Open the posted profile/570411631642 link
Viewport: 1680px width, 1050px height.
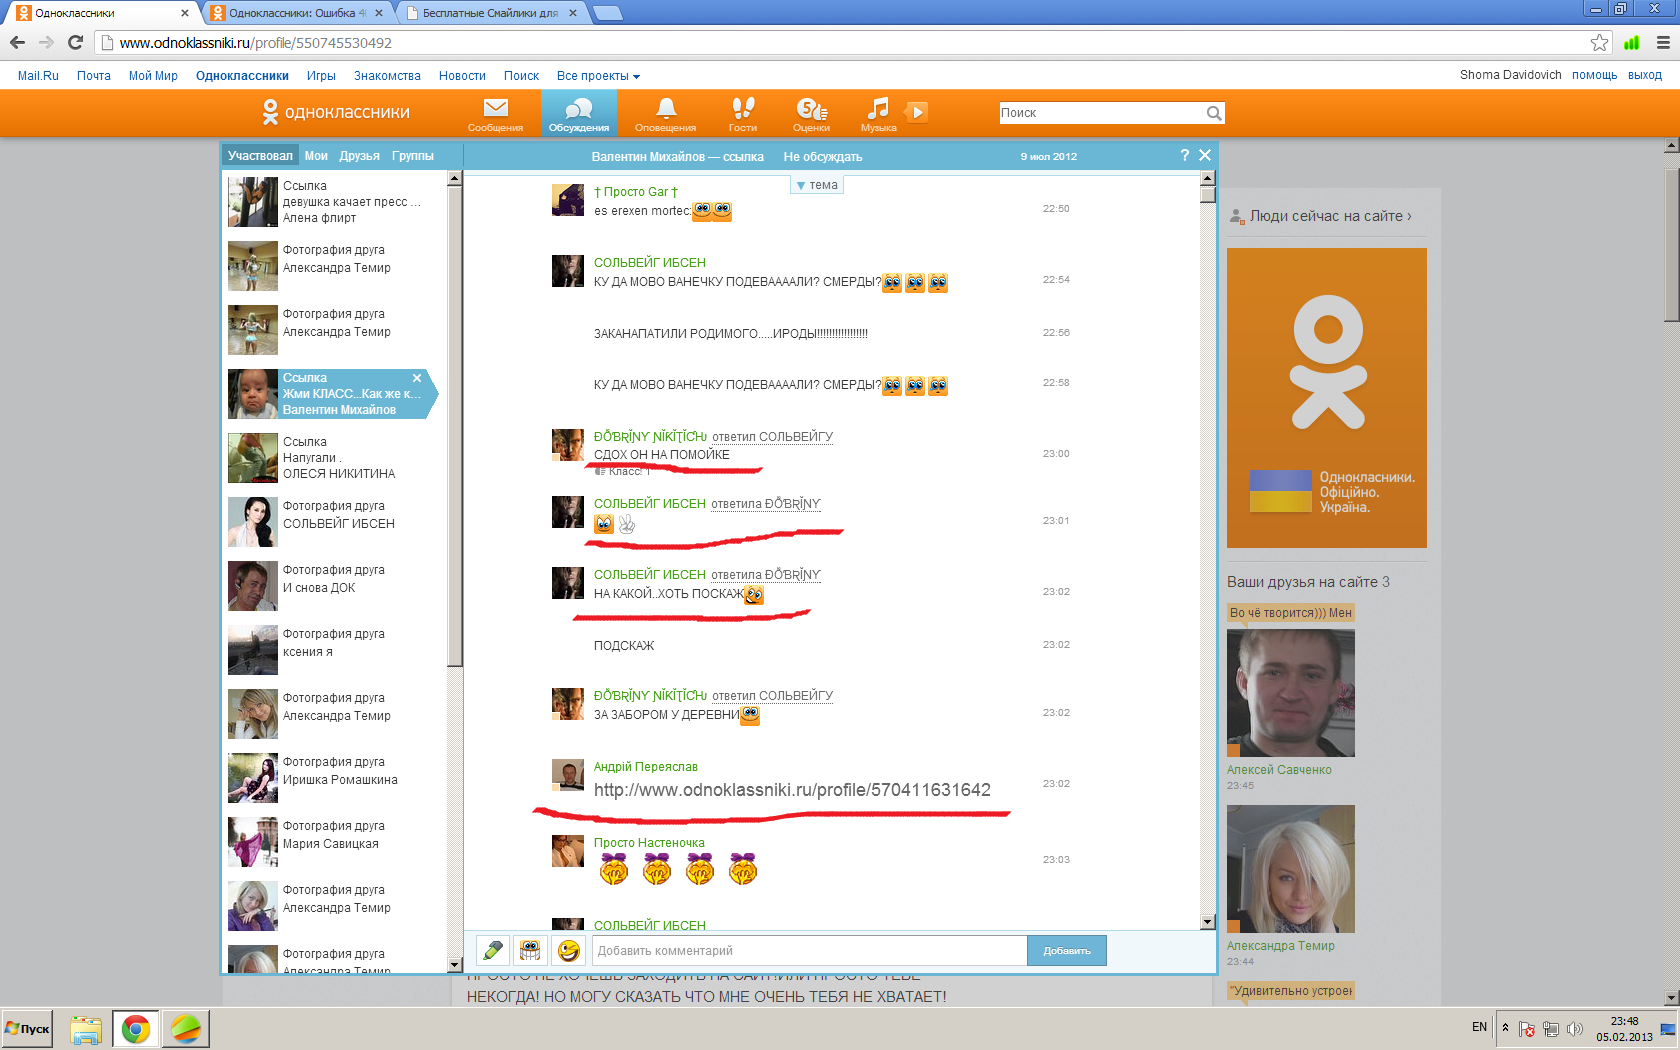click(x=792, y=790)
